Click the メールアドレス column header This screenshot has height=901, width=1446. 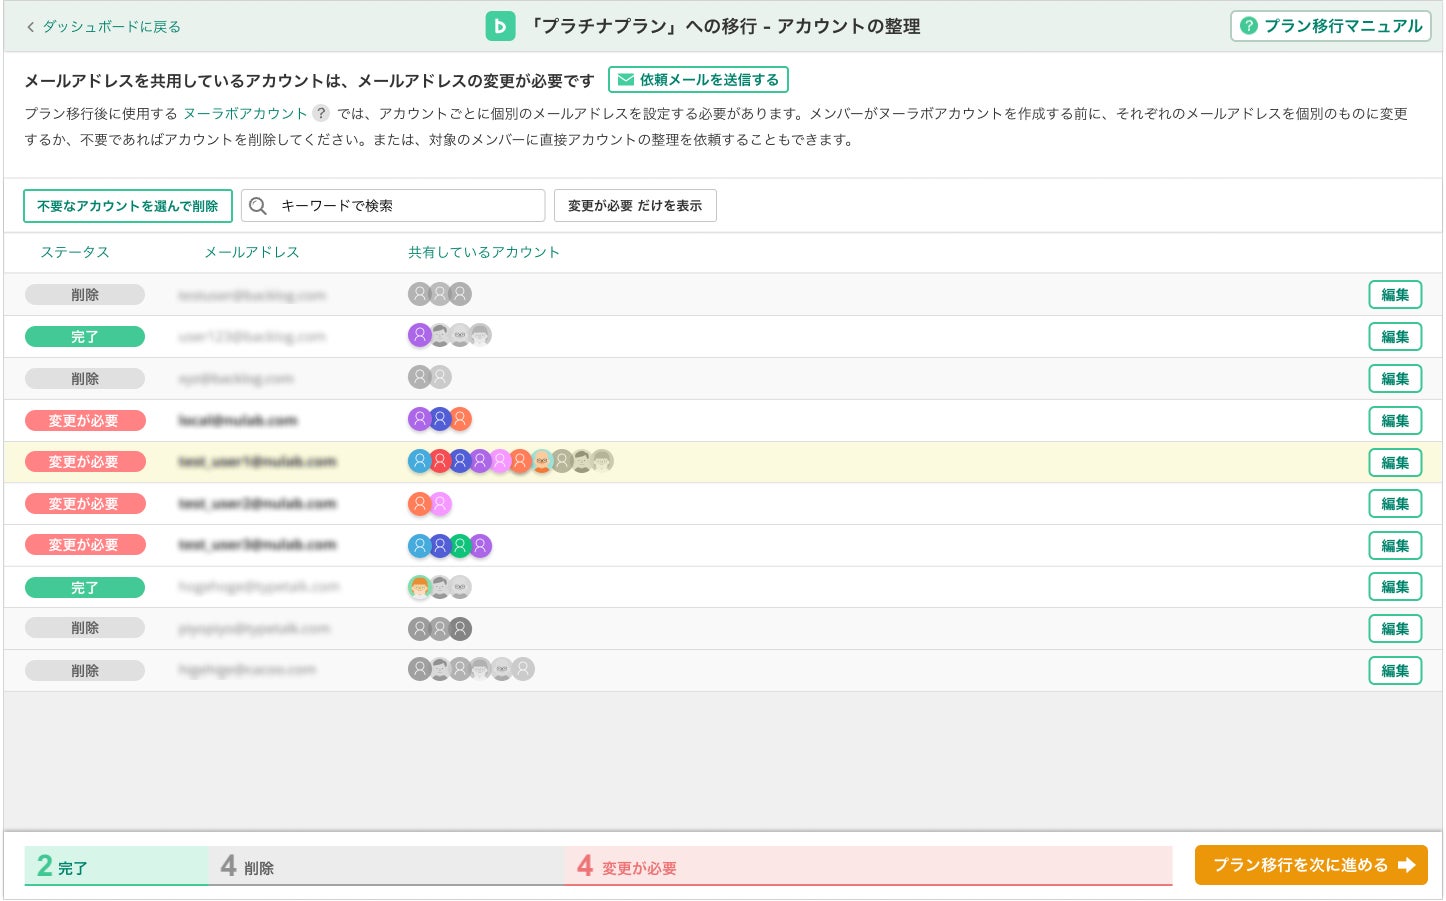(x=252, y=252)
